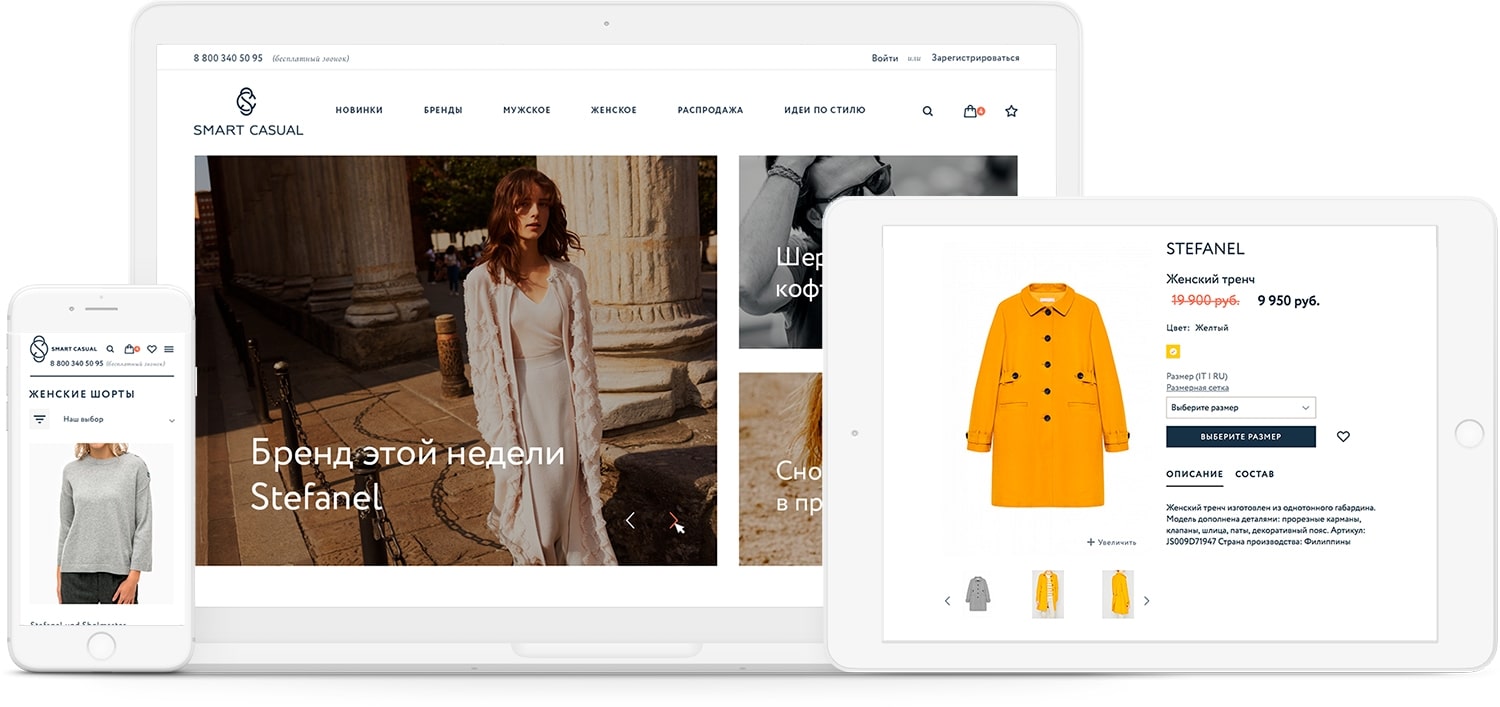Expand Выберите размер size dropdown
Image resolution: width=1500 pixels, height=707 pixels.
click(x=1241, y=408)
